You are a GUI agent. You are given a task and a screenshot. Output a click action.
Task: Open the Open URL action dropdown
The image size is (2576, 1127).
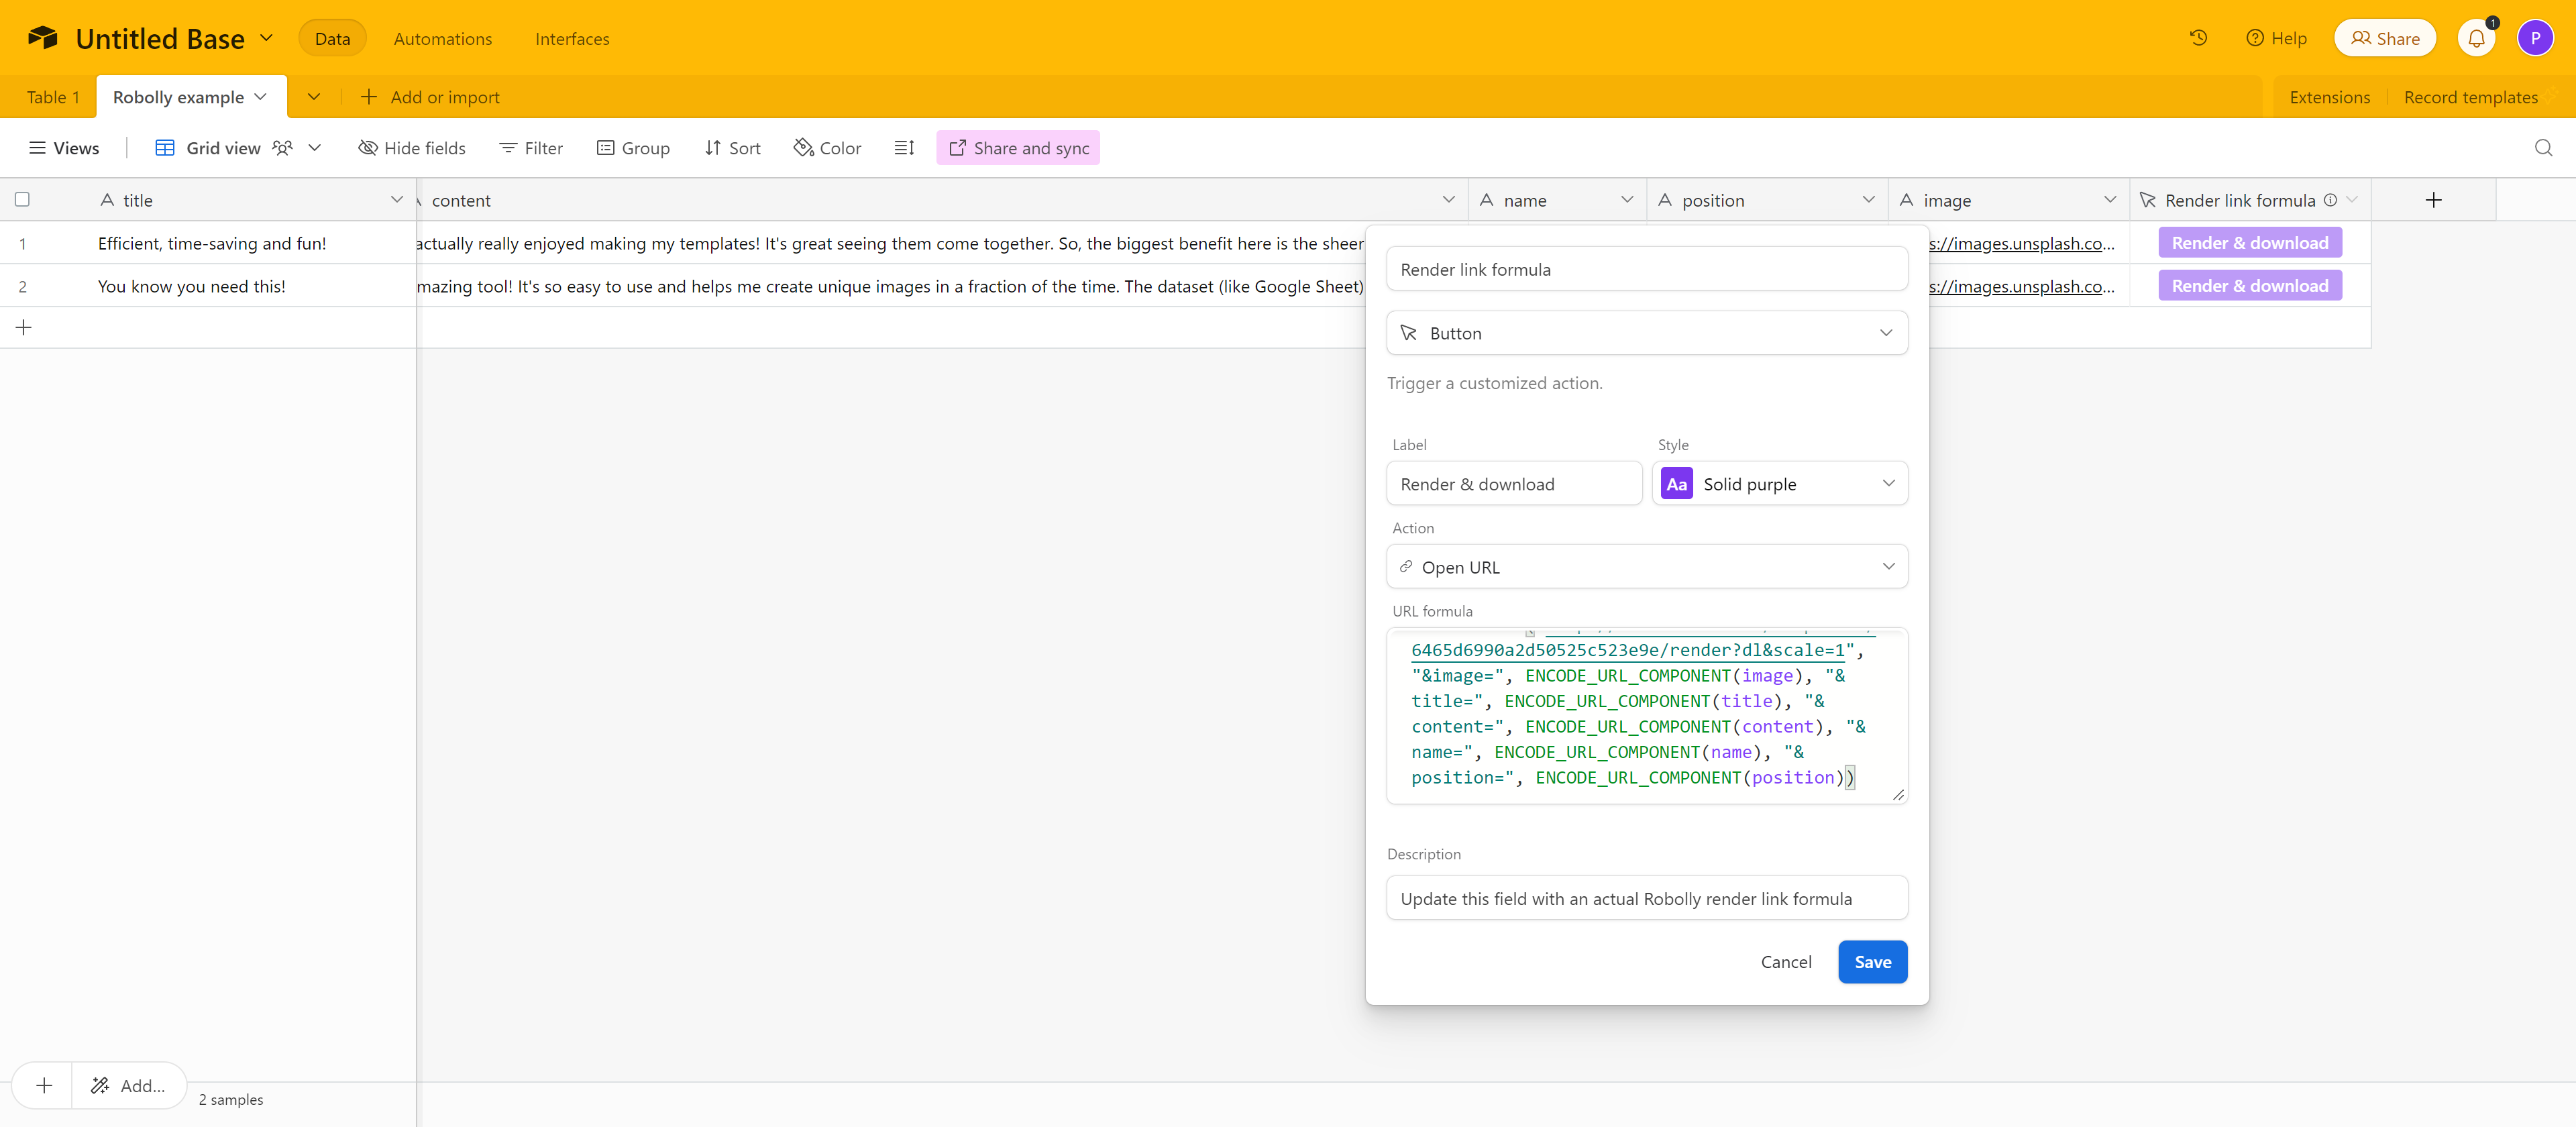[x=1647, y=567]
